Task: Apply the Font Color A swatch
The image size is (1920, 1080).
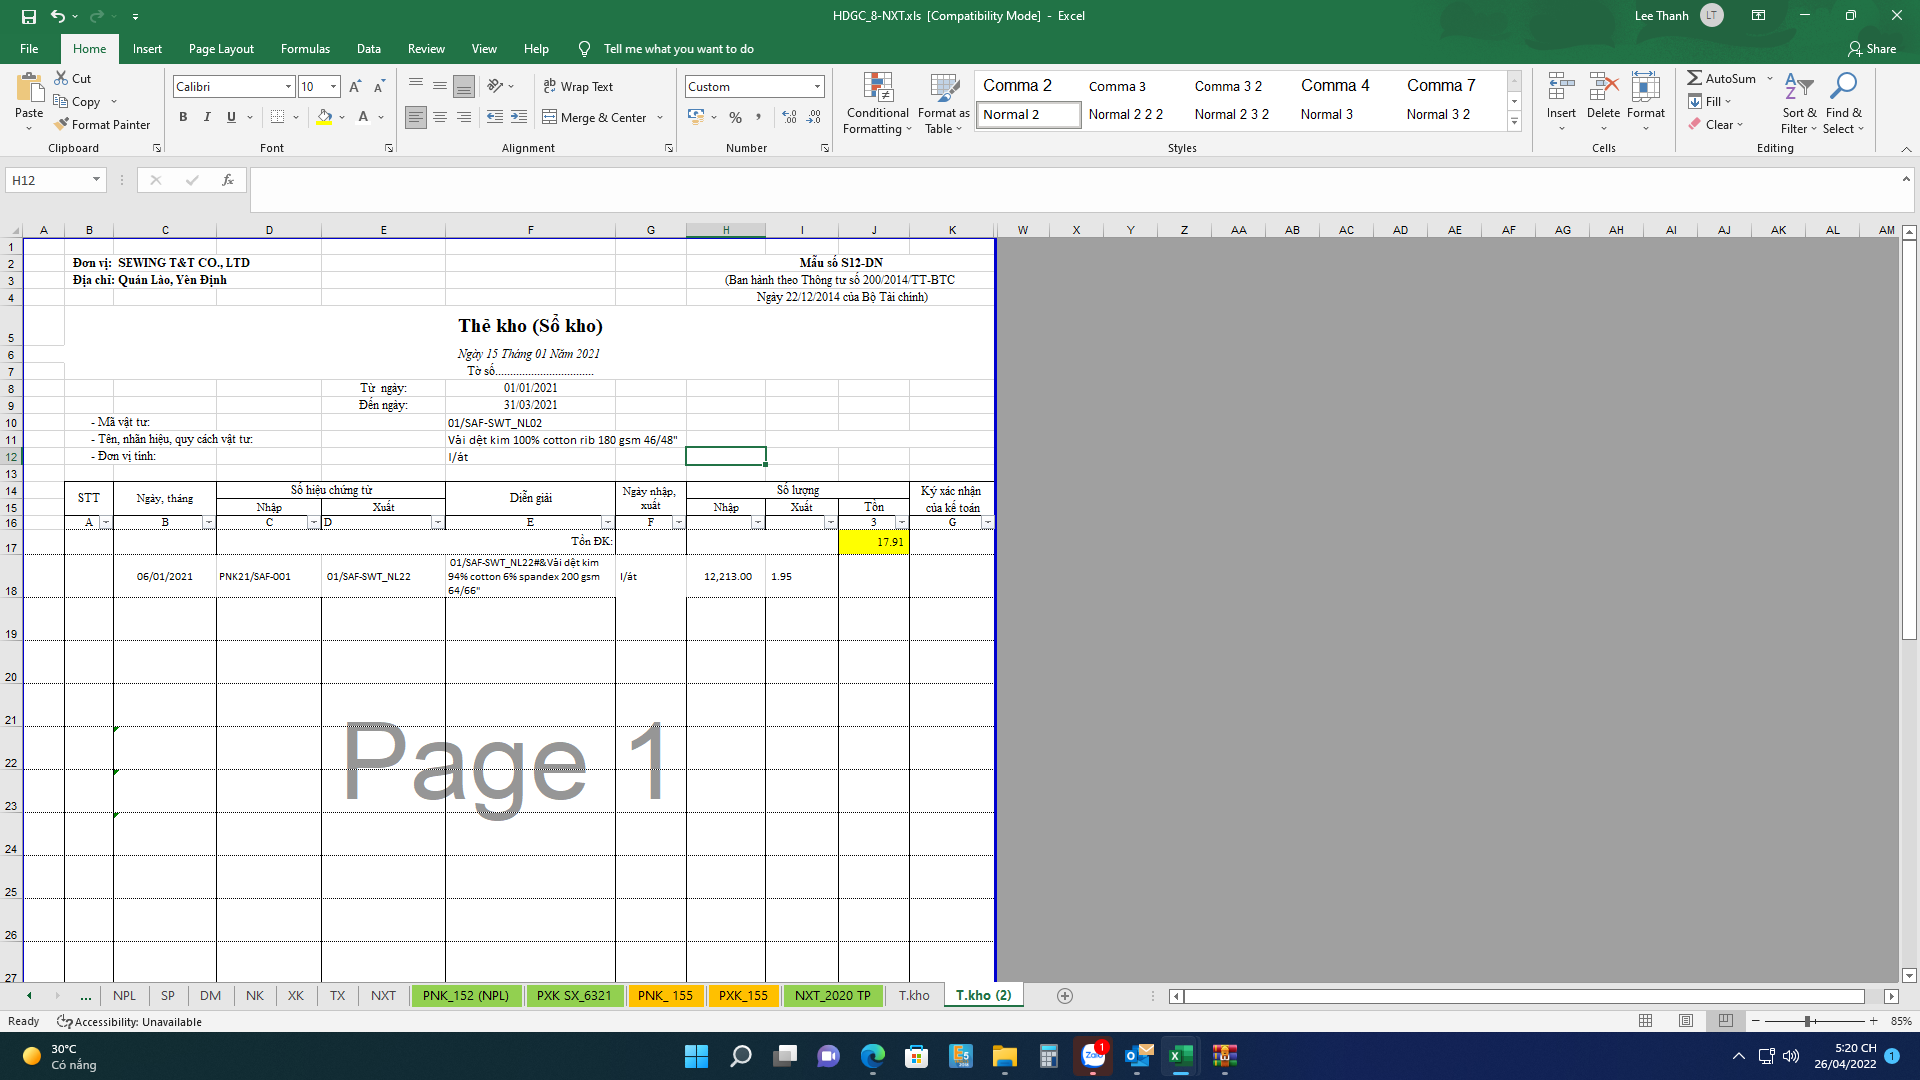Action: 363,117
